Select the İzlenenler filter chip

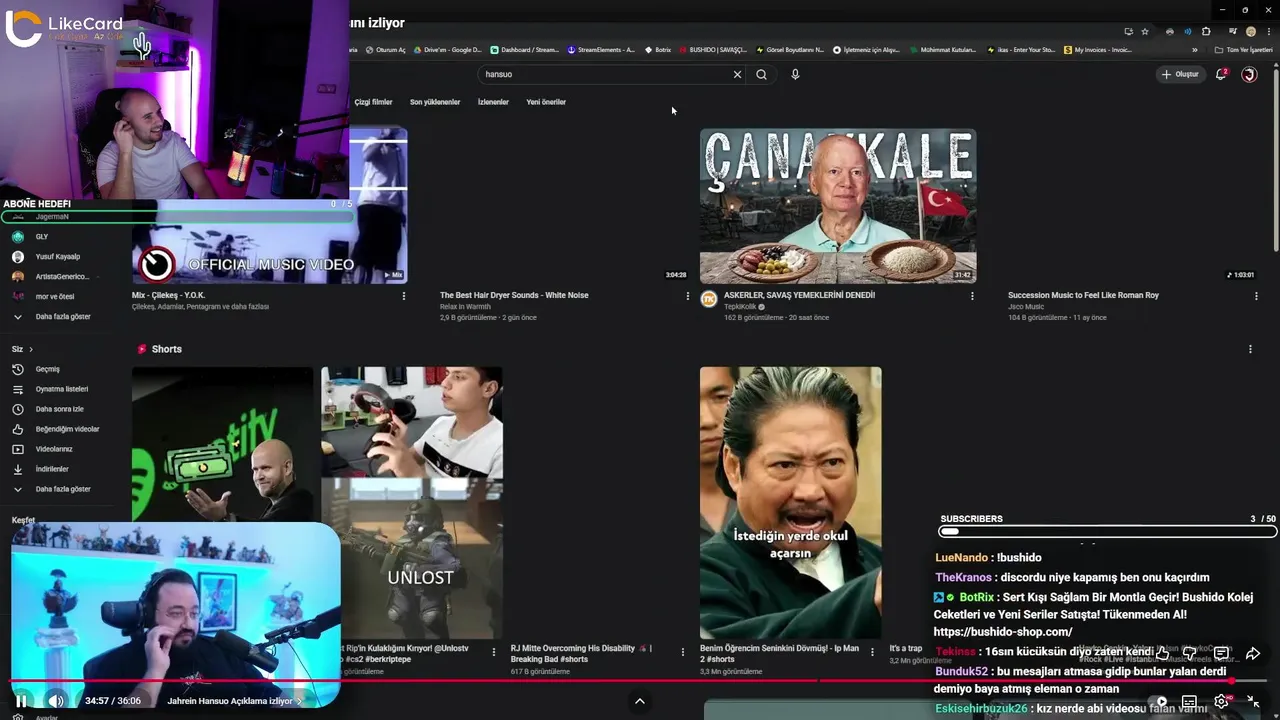[493, 102]
